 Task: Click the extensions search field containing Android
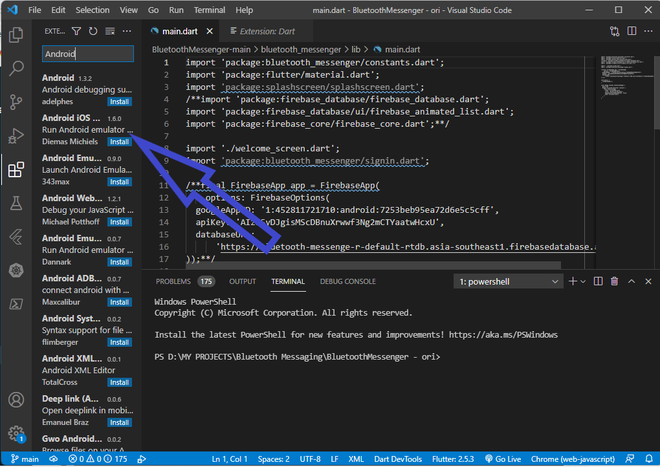pos(88,54)
